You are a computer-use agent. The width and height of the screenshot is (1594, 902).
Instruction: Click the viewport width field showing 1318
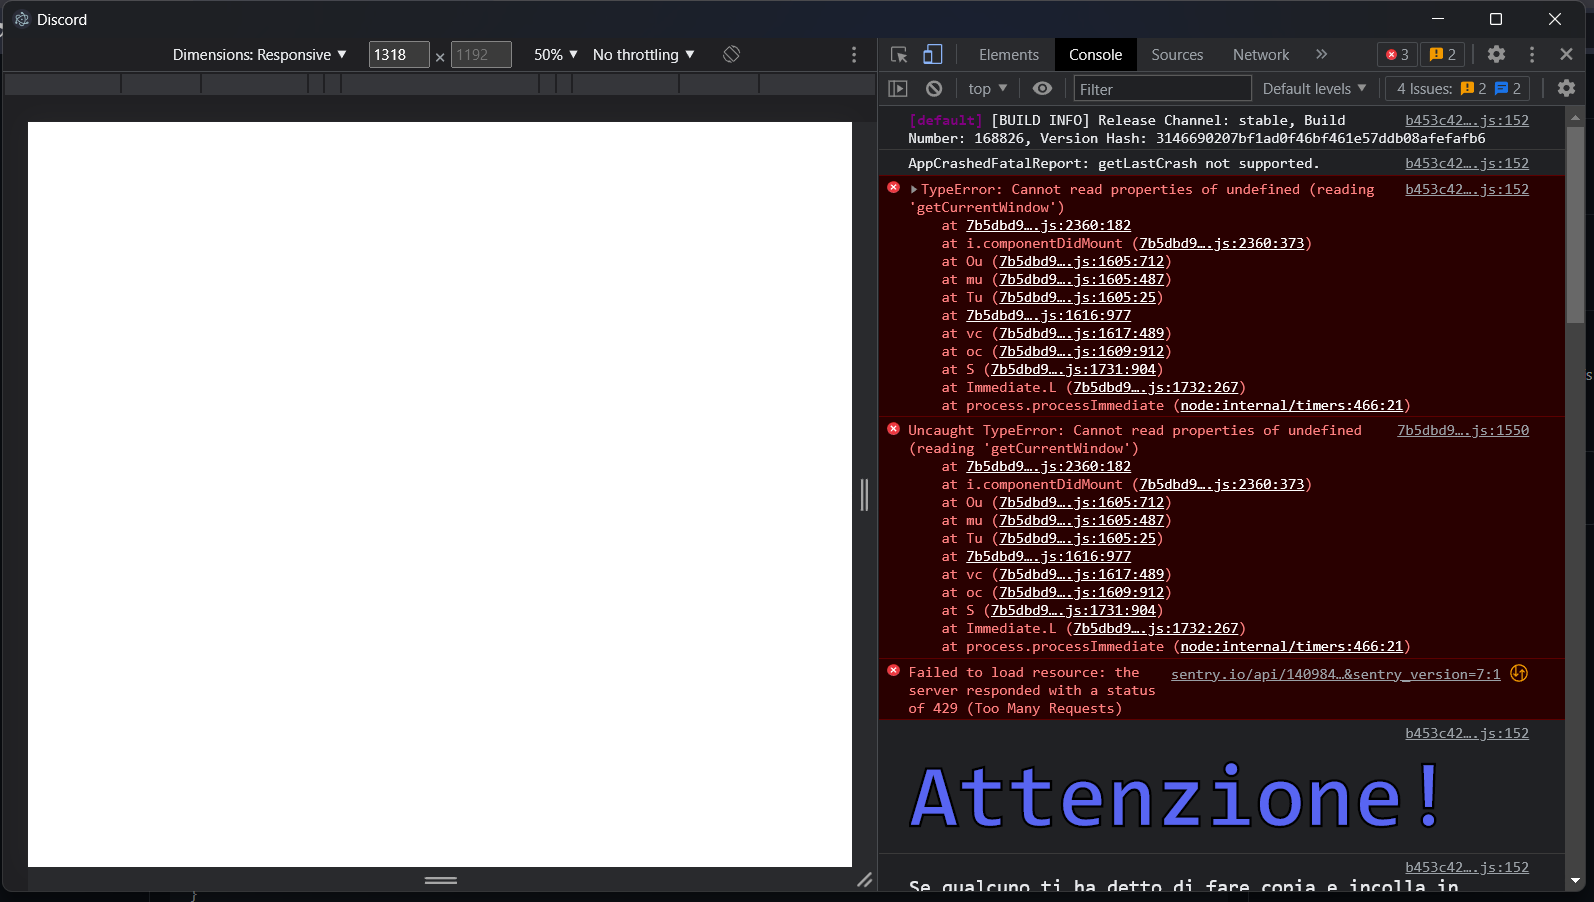coord(399,55)
